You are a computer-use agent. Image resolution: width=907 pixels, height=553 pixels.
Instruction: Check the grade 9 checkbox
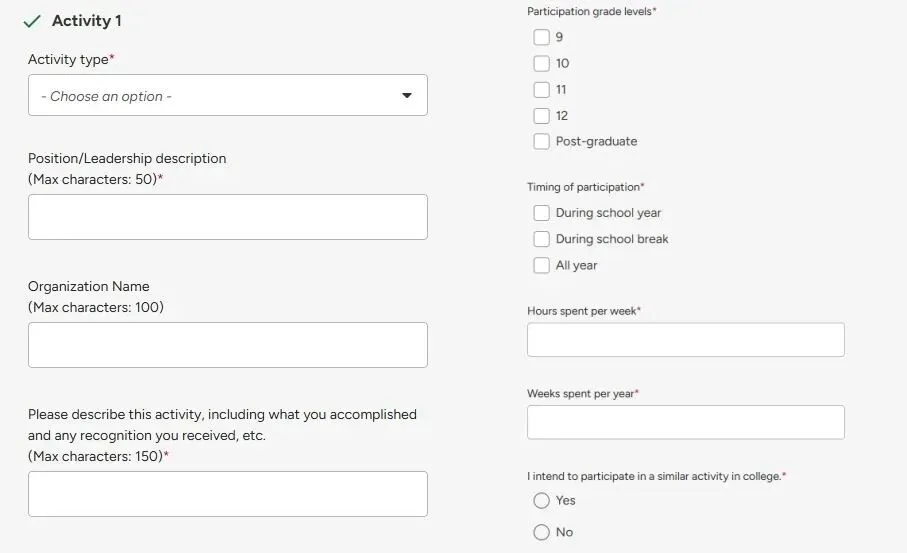[x=541, y=37]
